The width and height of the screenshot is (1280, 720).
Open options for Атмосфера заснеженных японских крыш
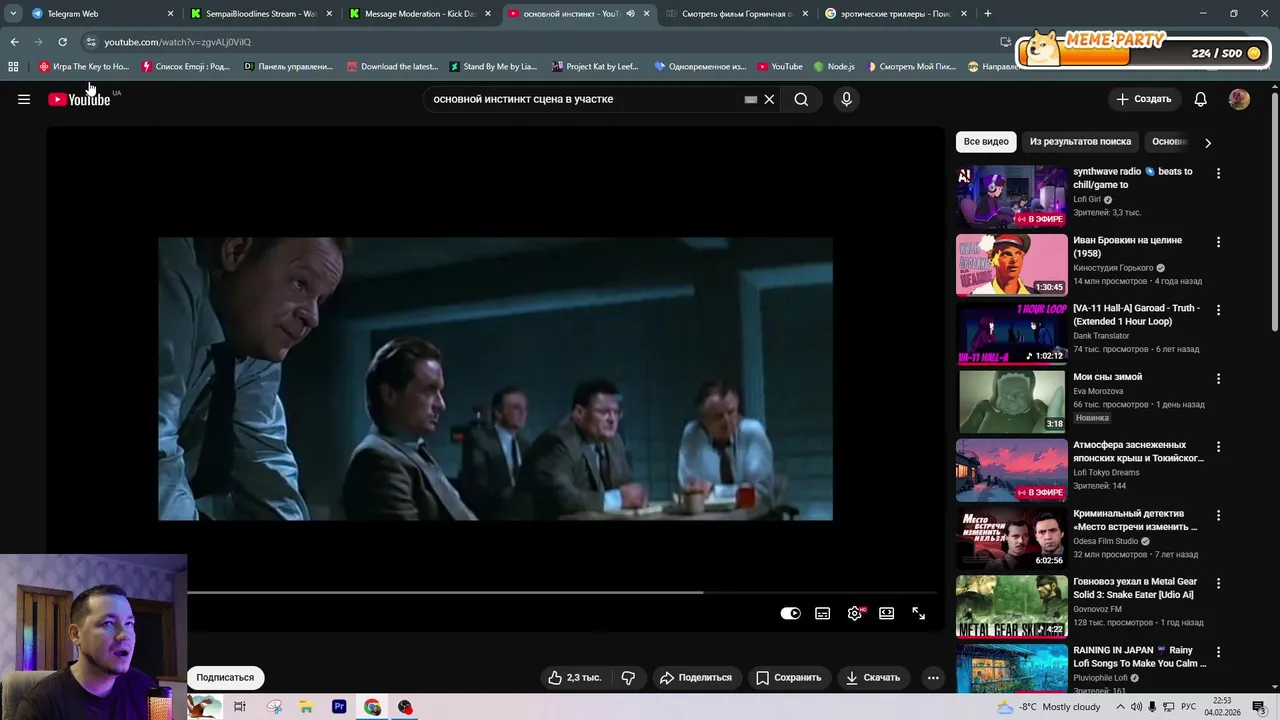1218,447
